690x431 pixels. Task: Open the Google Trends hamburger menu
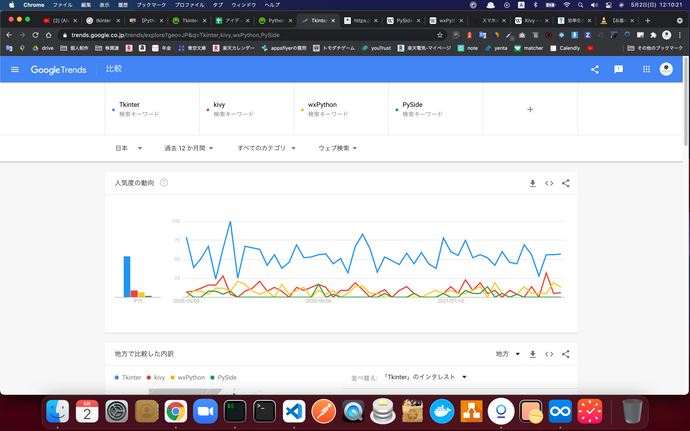click(x=15, y=69)
